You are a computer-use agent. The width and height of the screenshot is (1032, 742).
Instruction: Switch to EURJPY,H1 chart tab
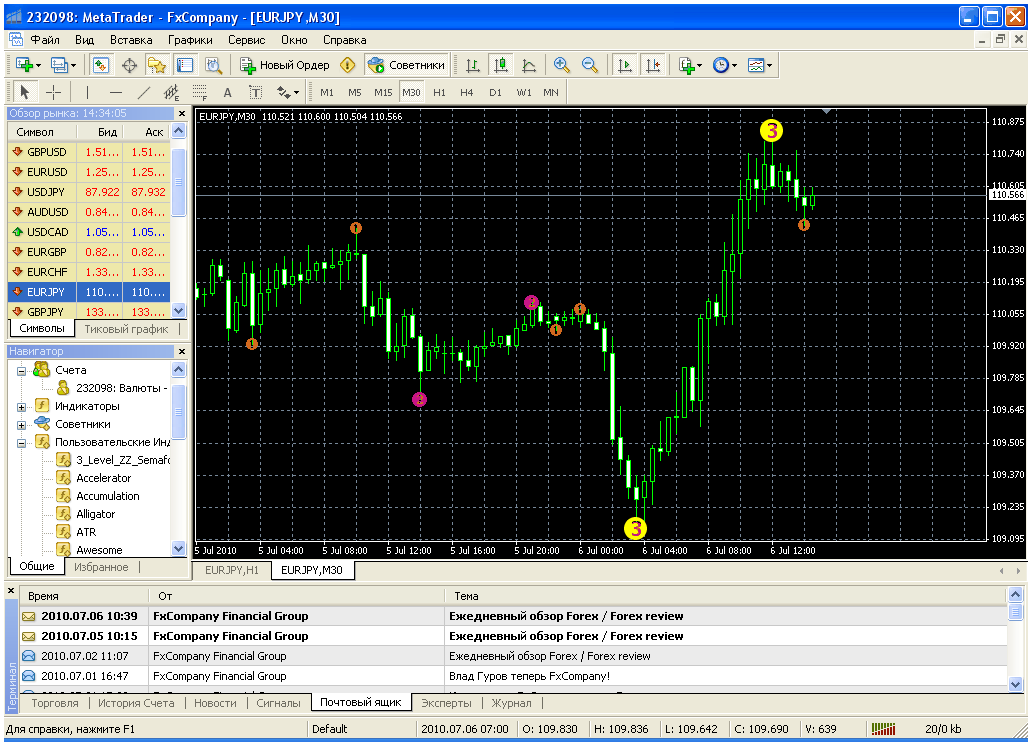point(232,570)
